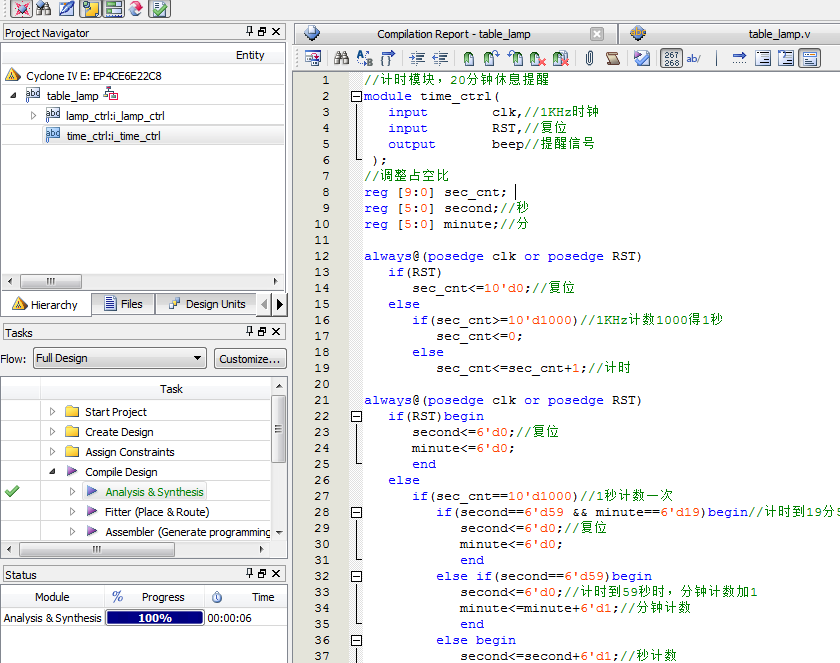
Task: Pin the Status panel
Action: click(x=249, y=574)
